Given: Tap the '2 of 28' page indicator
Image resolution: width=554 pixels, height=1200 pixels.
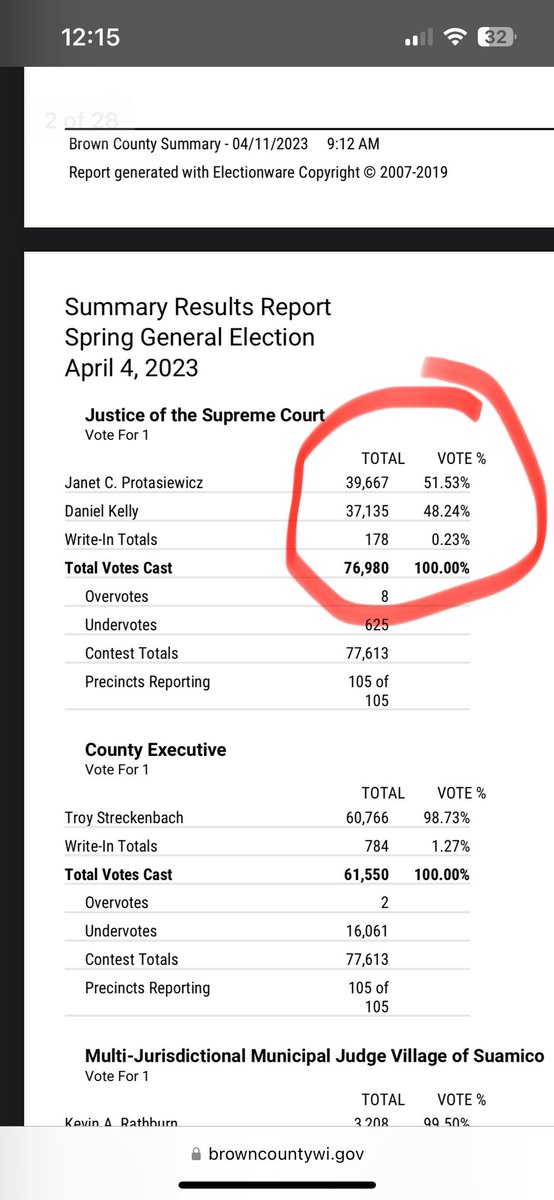Looking at the screenshot, I should pos(79,122).
